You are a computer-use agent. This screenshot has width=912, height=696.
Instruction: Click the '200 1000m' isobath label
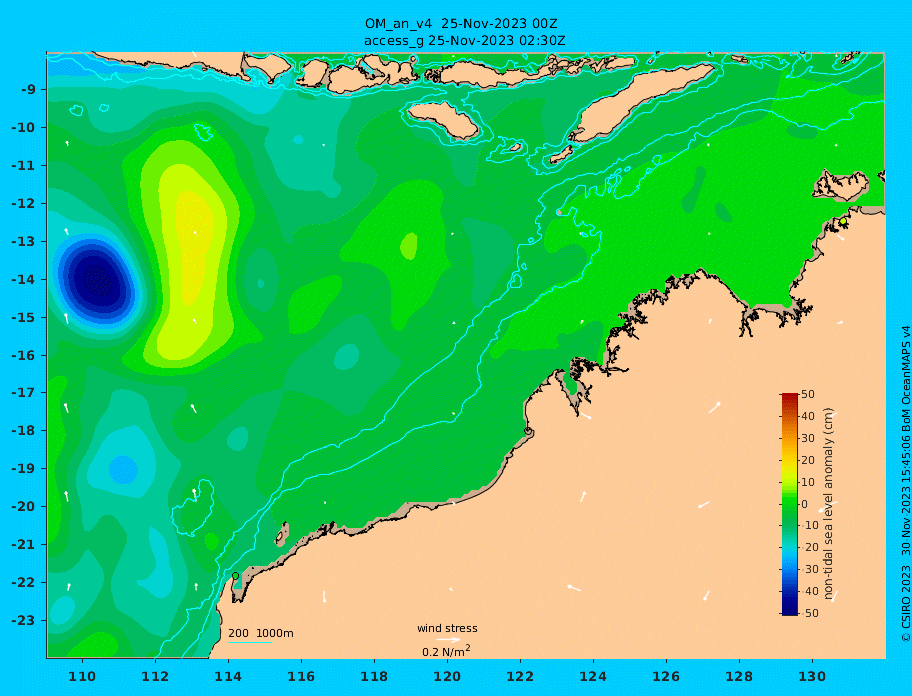pyautogui.click(x=261, y=633)
